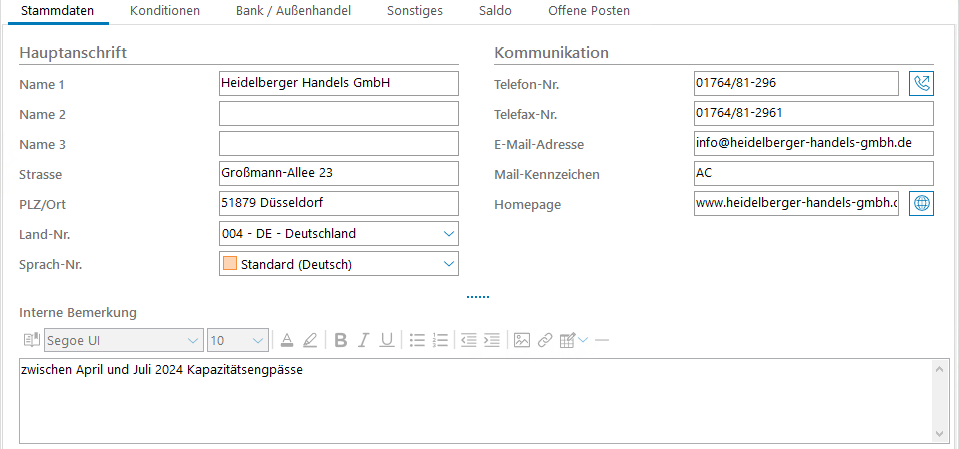Insert a horizontal line in the remark
The image size is (959, 449).
coord(602,340)
